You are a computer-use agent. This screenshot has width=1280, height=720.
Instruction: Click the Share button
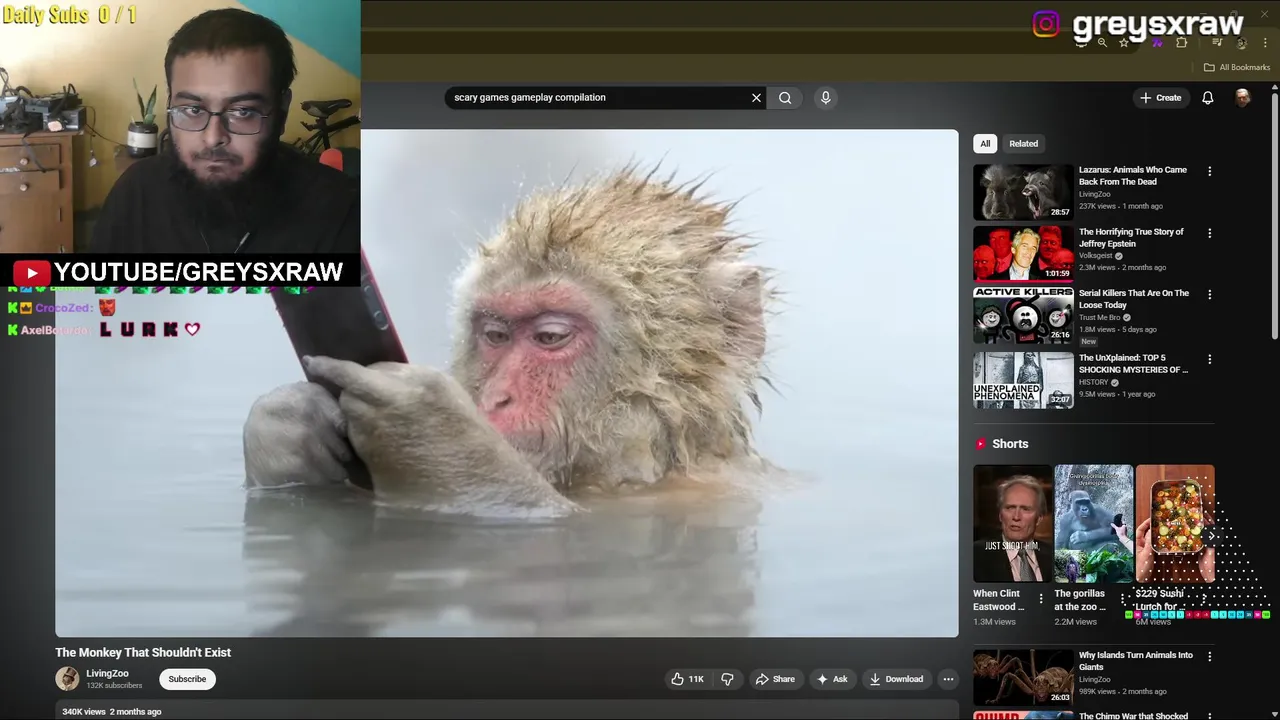pyautogui.click(x=775, y=679)
